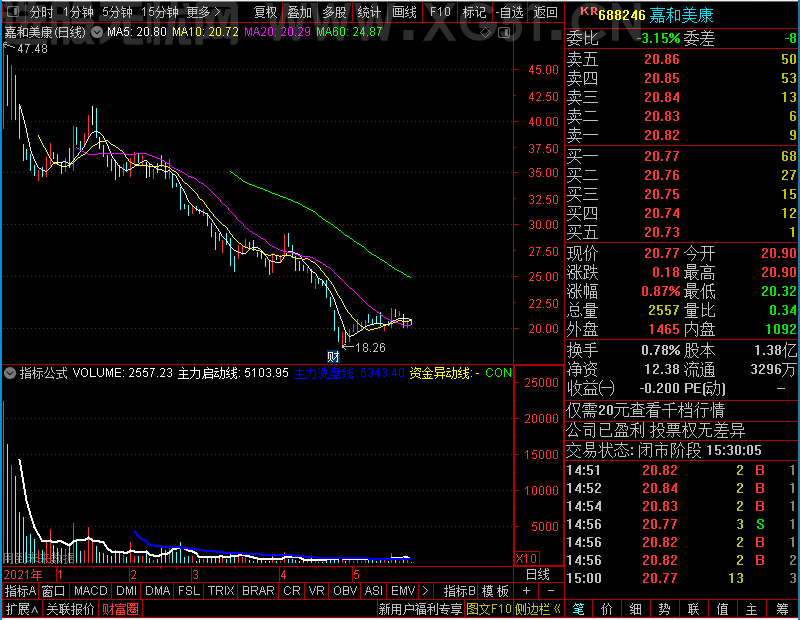The width and height of the screenshot is (800, 620).
Task: Select the 联 linked tab
Action: click(x=693, y=609)
